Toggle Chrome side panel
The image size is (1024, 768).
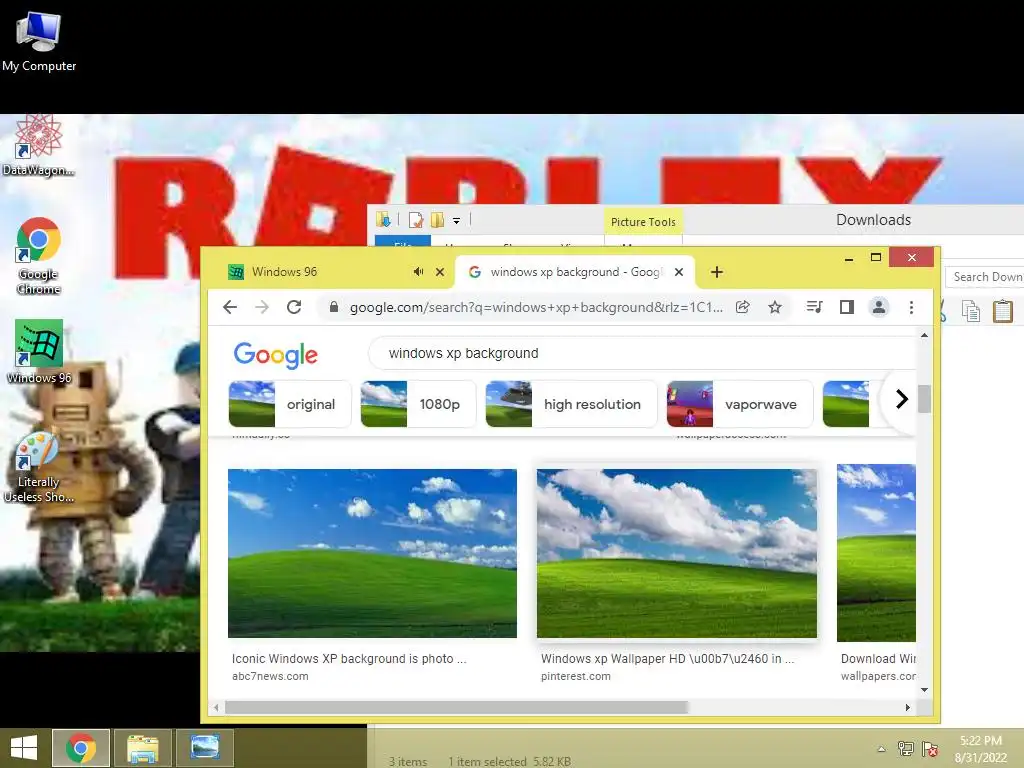coord(847,307)
